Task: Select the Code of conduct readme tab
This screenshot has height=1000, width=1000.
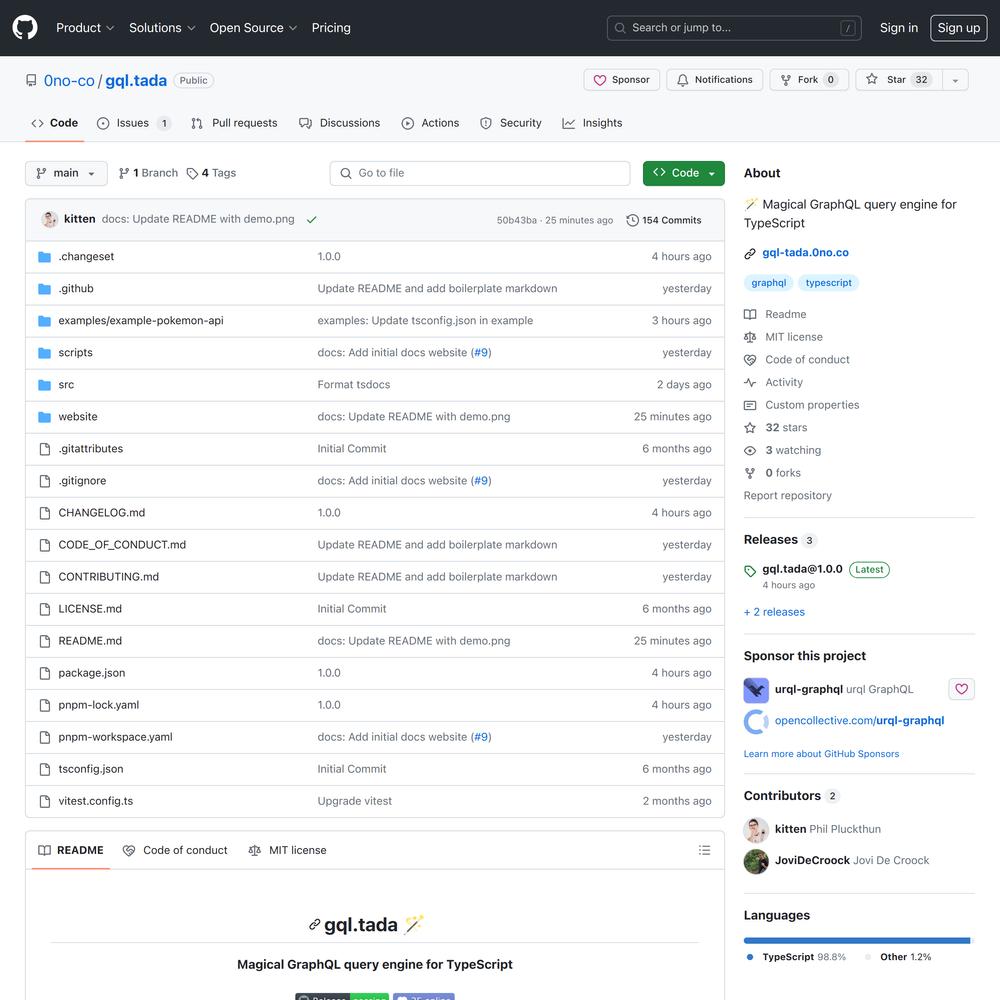Action: (x=175, y=850)
